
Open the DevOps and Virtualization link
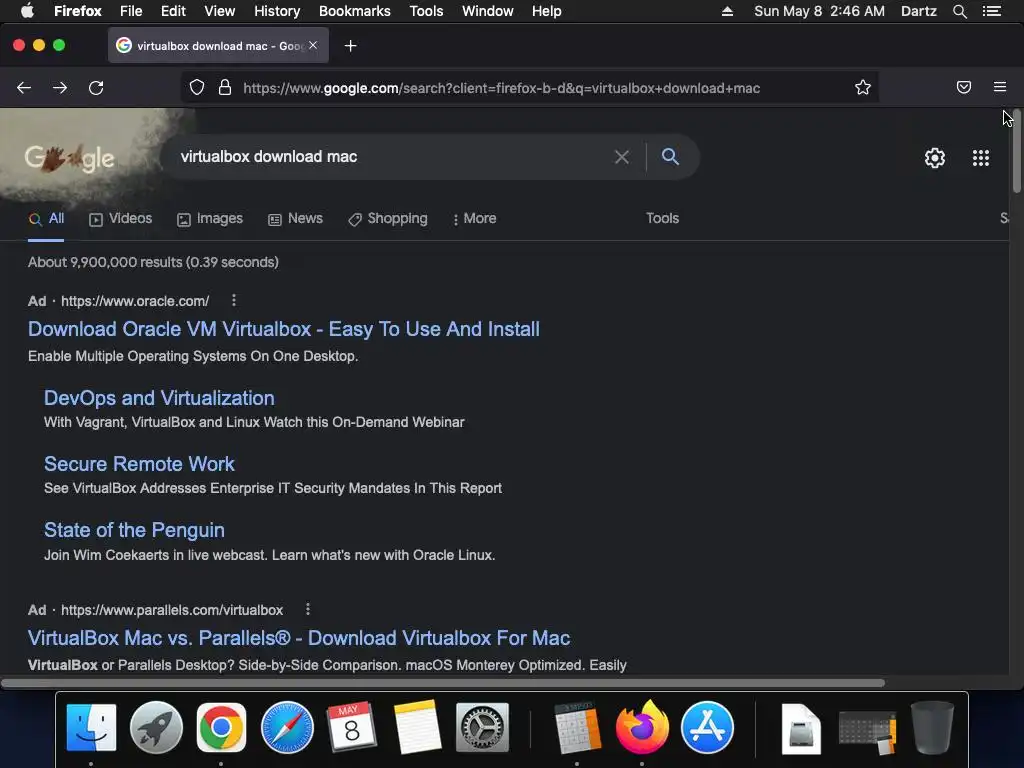coord(159,398)
